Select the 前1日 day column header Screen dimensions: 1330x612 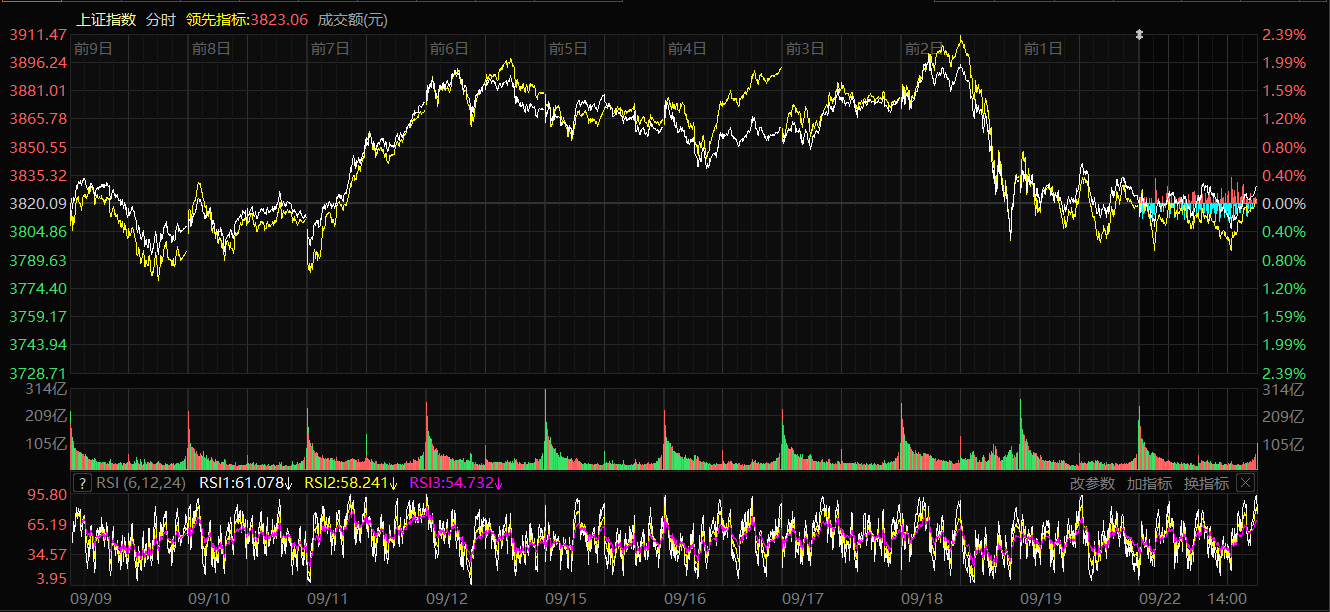pyautogui.click(x=1043, y=48)
